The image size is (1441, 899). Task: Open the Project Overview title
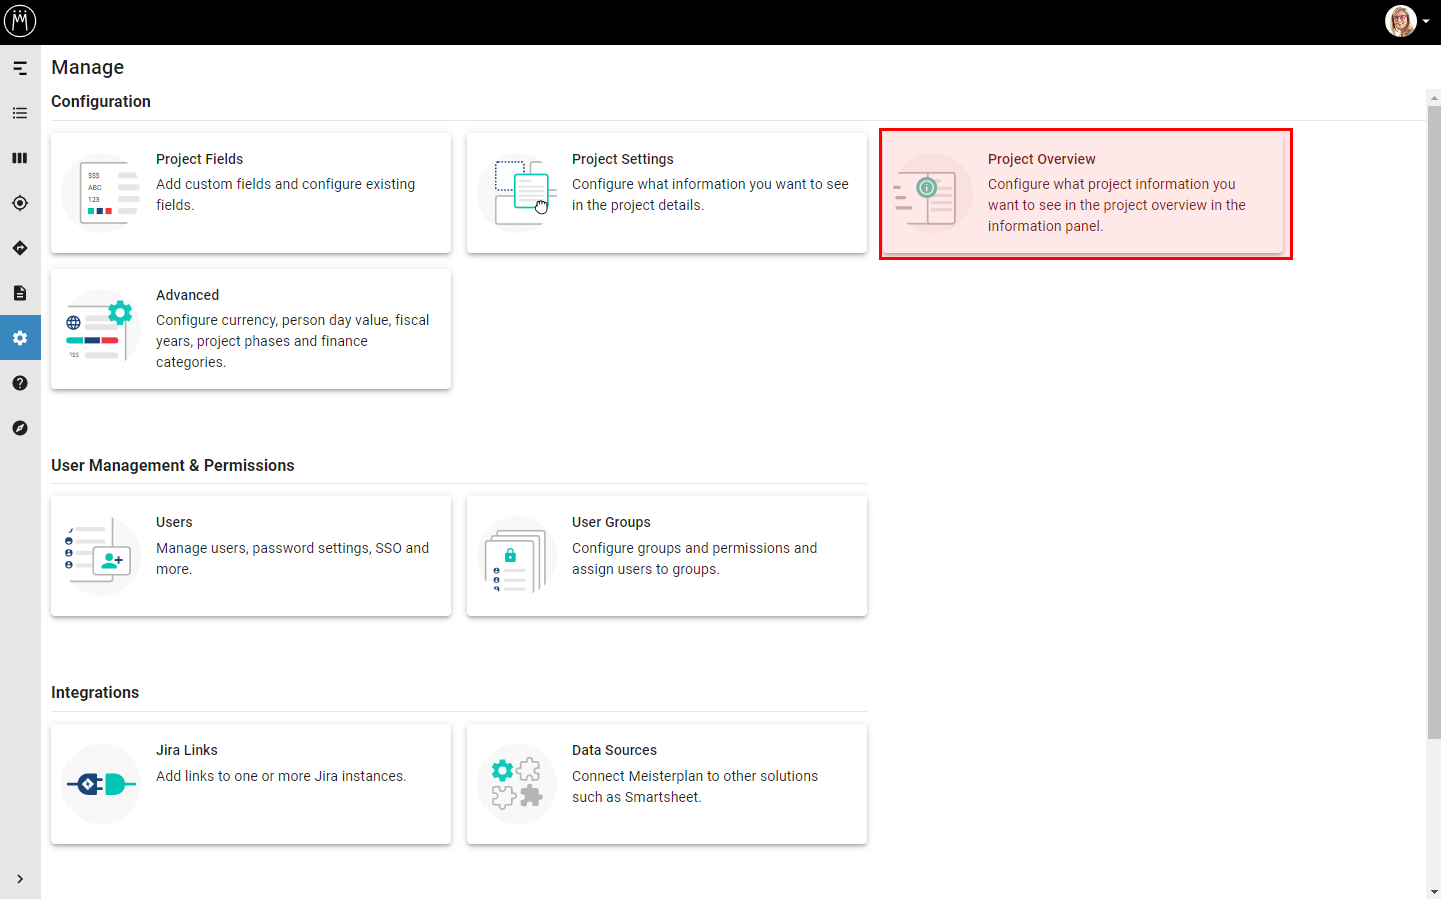(x=1042, y=159)
